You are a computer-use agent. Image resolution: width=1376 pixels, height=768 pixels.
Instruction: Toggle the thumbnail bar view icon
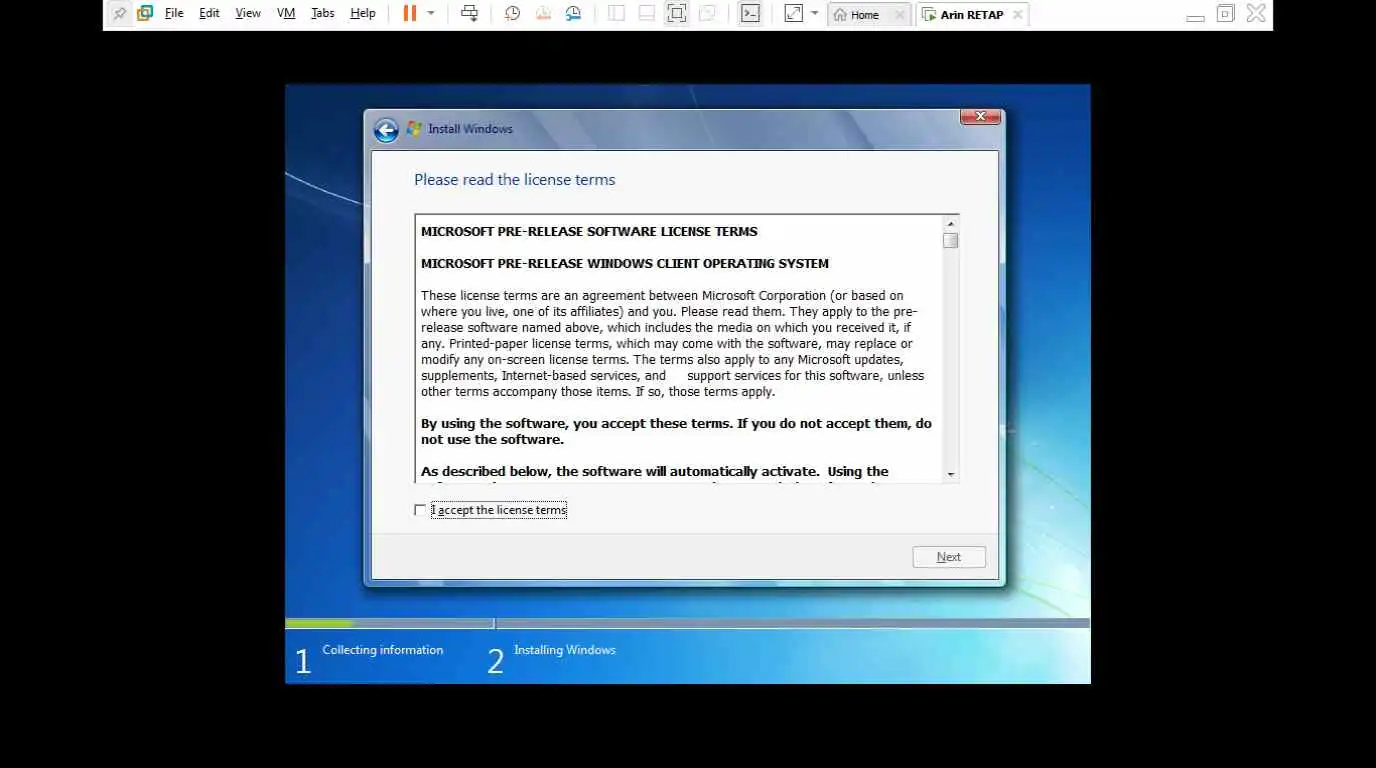click(646, 14)
